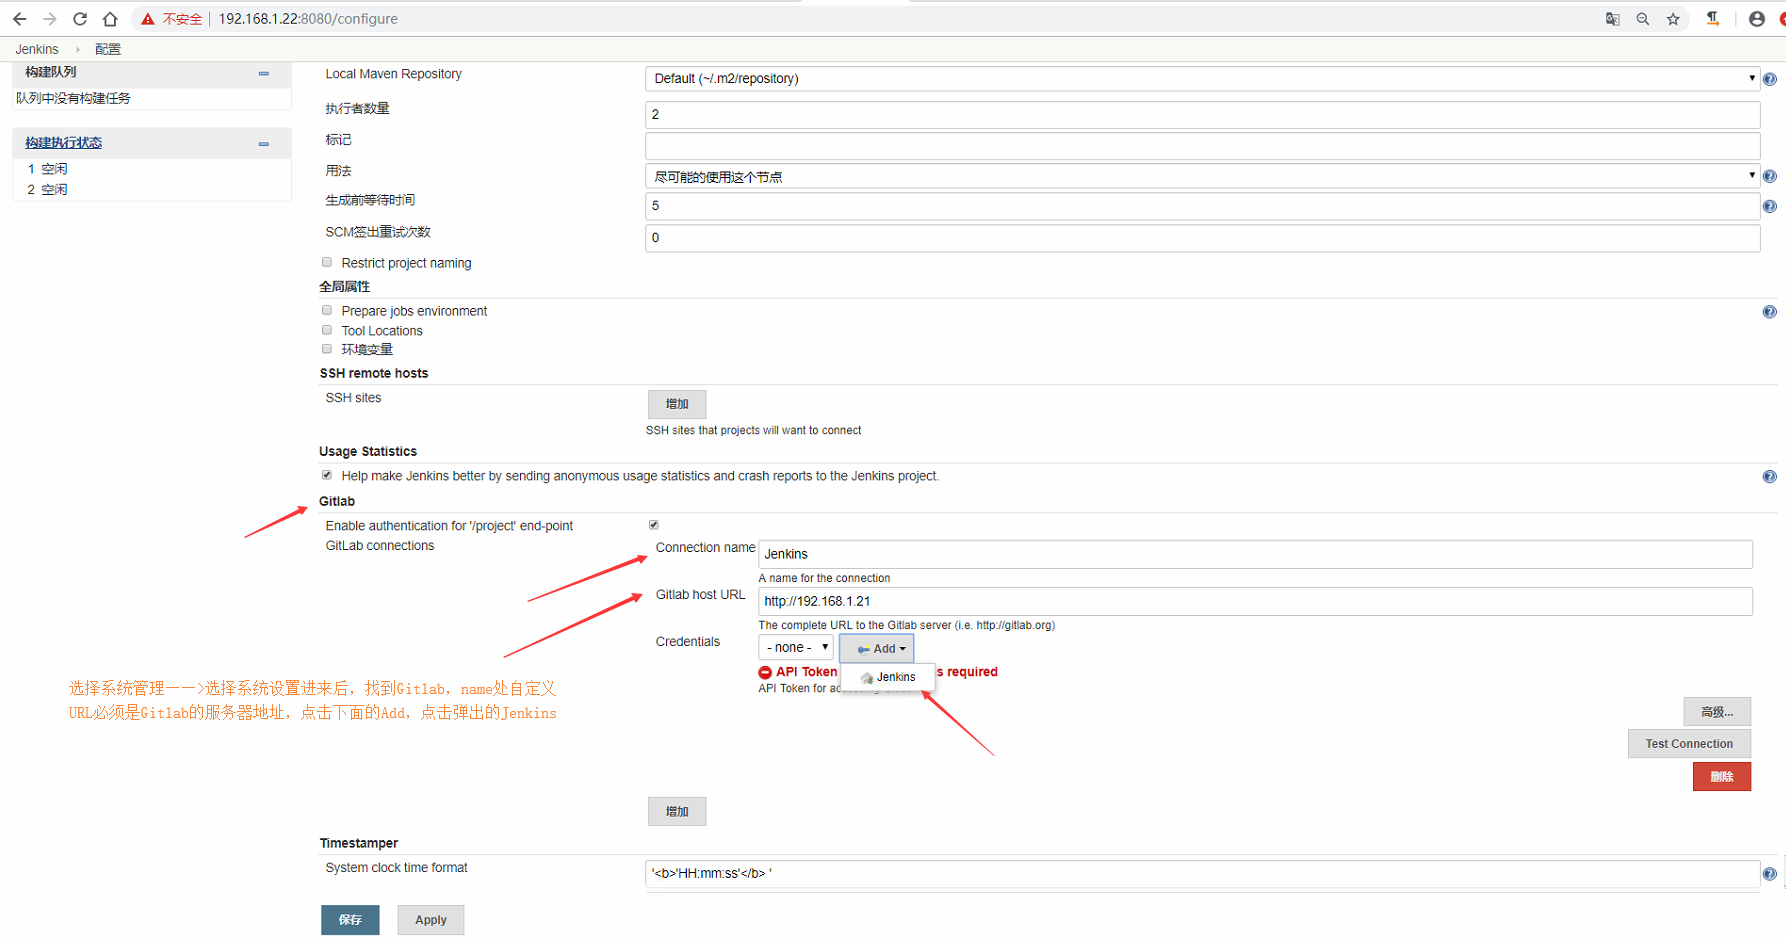This screenshot has height=939, width=1786.
Task: Choose Jenkins from the Add popup menu
Action: pyautogui.click(x=888, y=677)
